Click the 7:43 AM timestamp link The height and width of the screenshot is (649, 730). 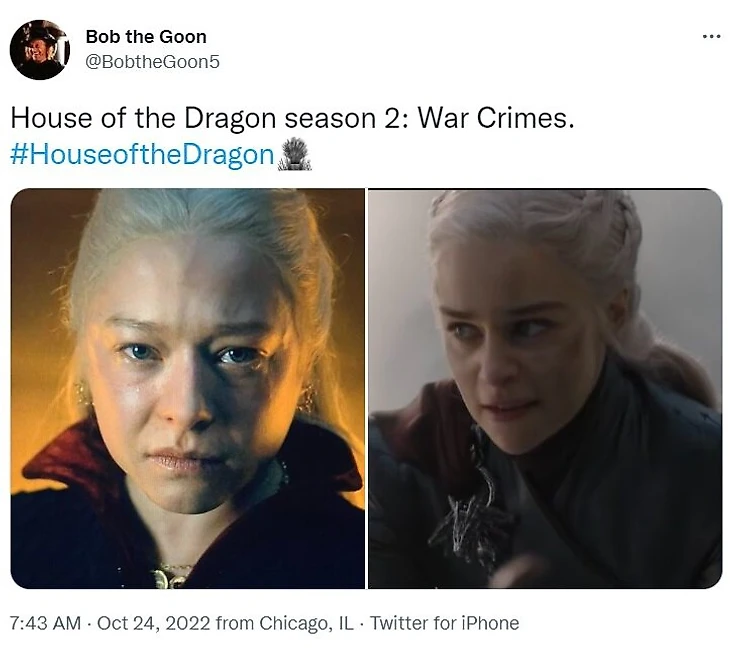tap(45, 623)
